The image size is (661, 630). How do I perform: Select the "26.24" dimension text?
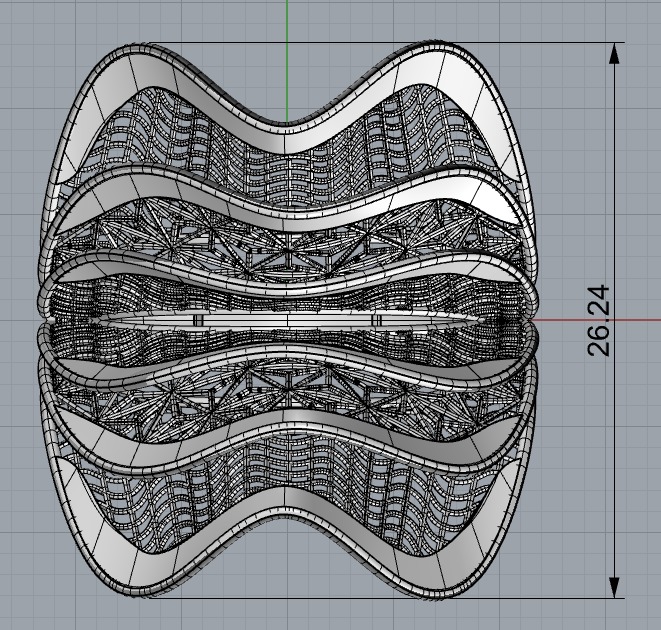598,320
